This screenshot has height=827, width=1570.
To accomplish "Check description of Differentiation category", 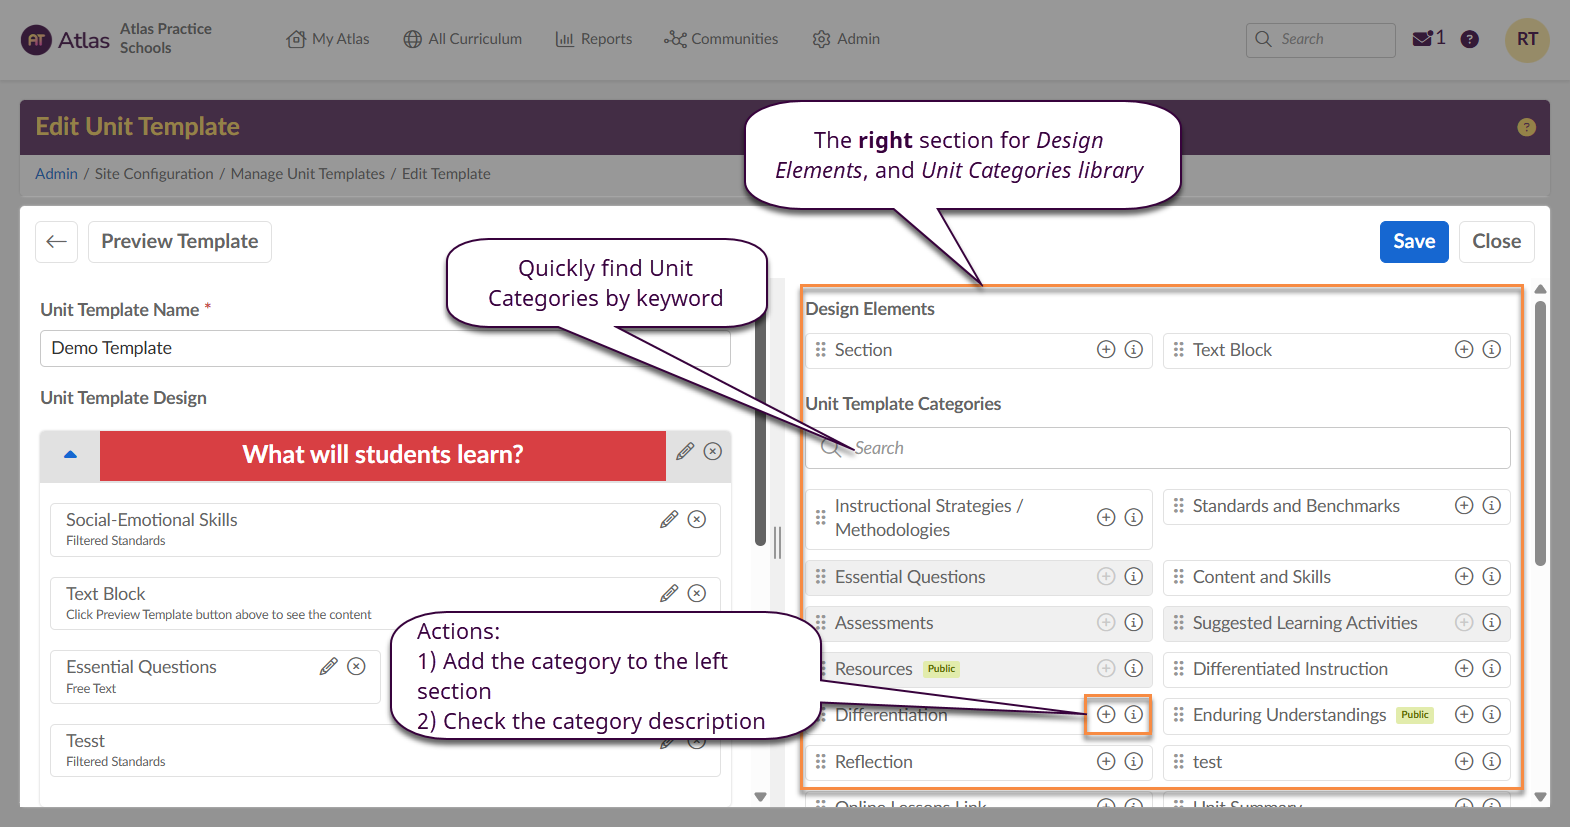I will pos(1134,715).
